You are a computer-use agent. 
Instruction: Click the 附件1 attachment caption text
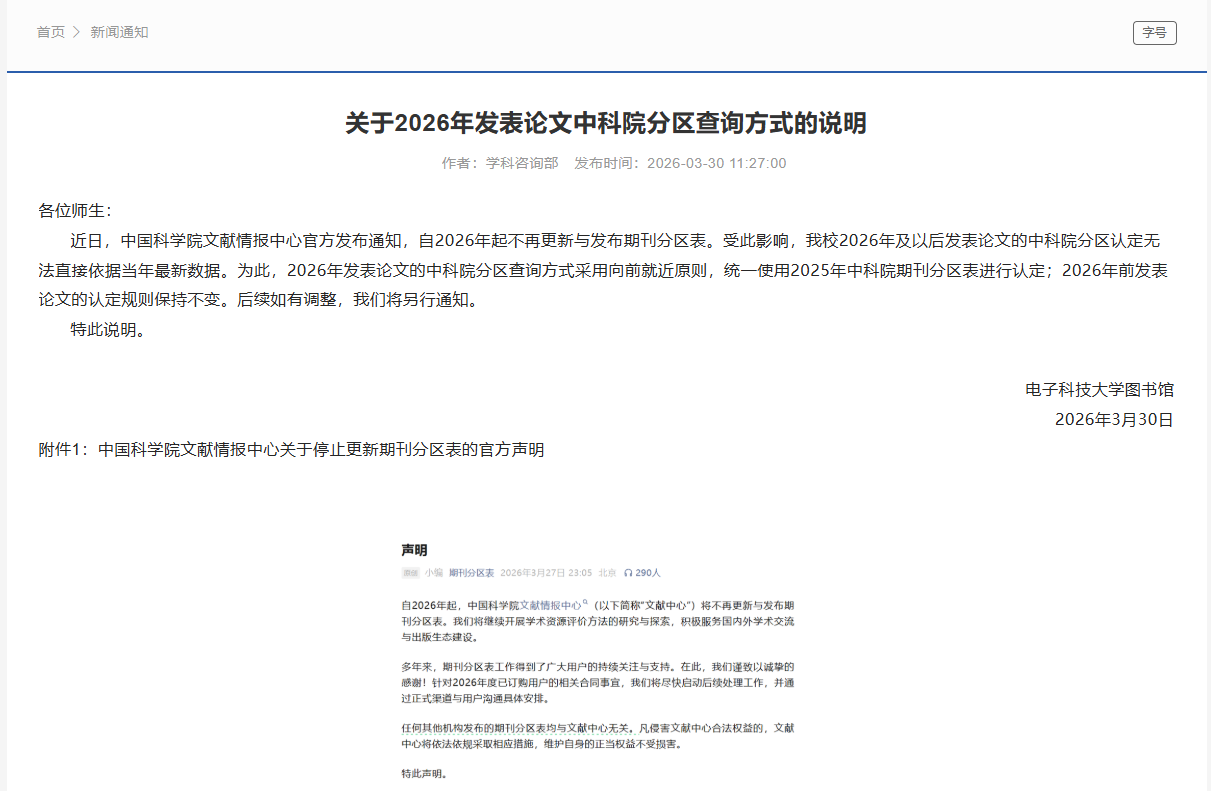tap(291, 449)
